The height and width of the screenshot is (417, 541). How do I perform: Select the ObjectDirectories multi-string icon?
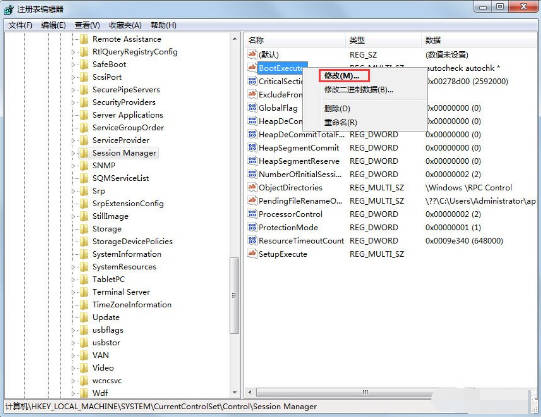[252, 188]
